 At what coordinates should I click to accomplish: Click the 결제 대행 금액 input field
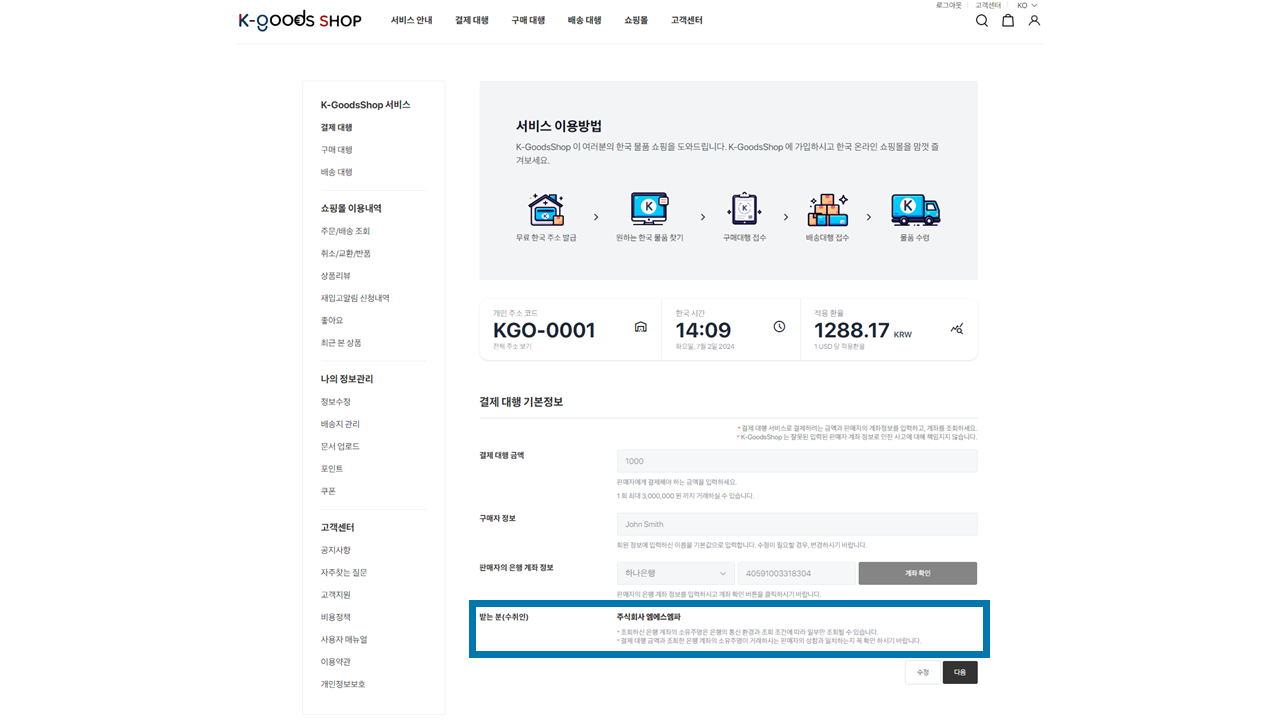click(x=796, y=461)
